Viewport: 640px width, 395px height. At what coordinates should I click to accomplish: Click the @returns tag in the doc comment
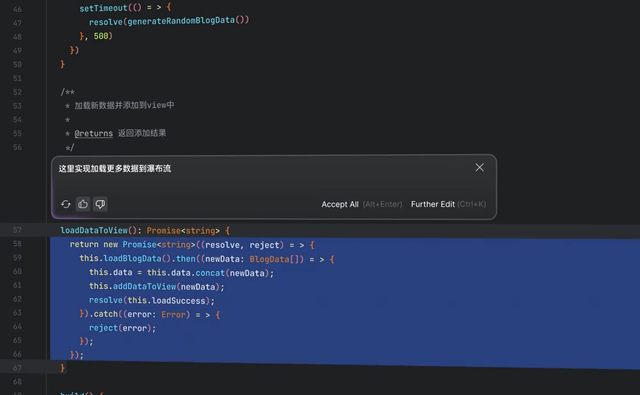click(x=93, y=133)
